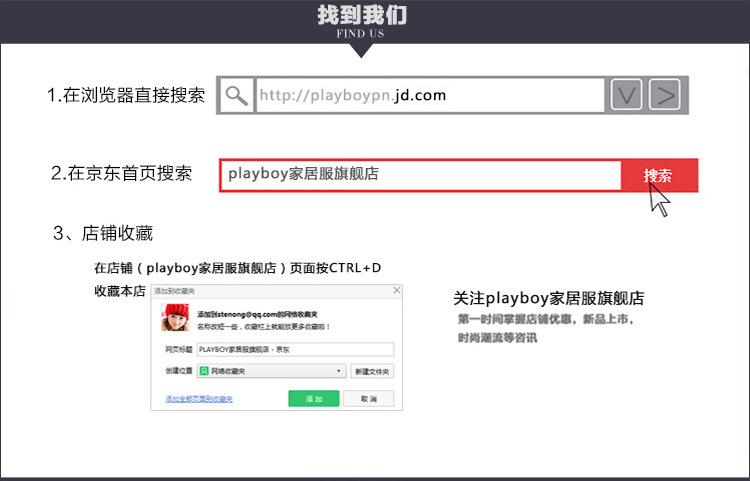Click the line containing stenong@qq.com
The image size is (750, 481).
(257, 315)
